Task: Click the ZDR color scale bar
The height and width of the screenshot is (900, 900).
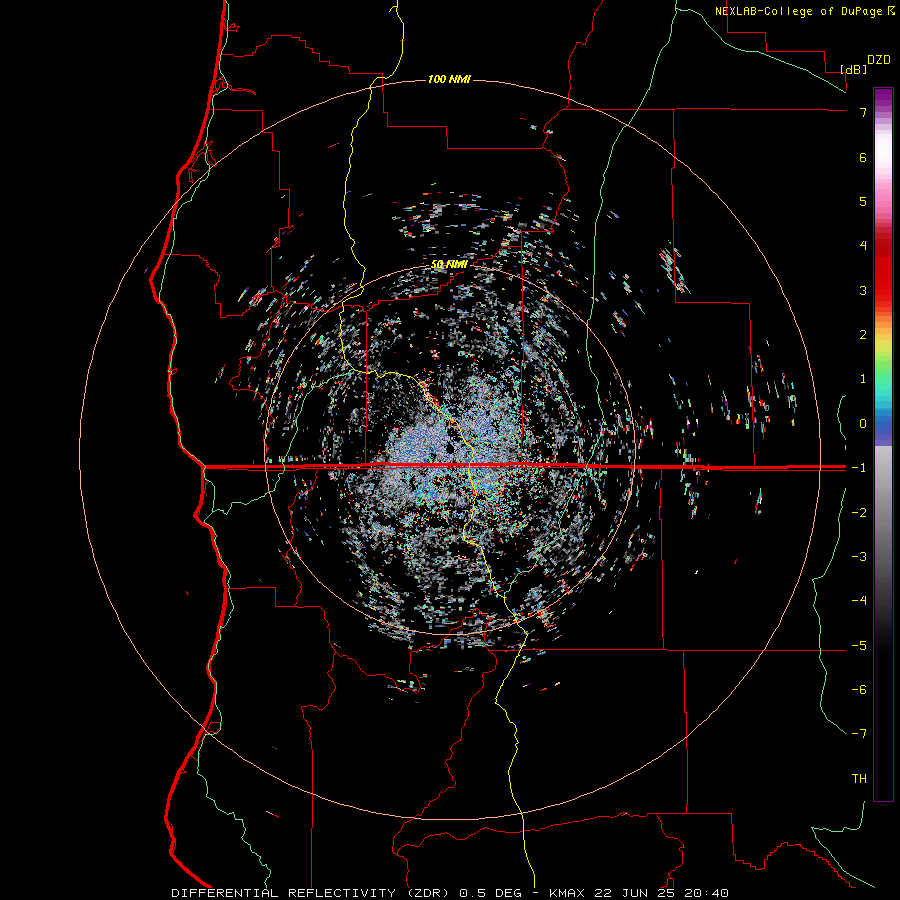Action: pos(883,445)
